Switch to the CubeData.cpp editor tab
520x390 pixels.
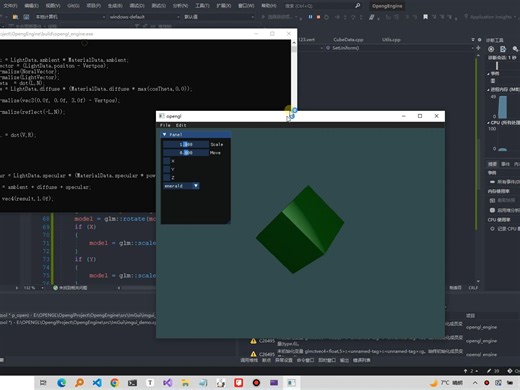tap(348, 39)
